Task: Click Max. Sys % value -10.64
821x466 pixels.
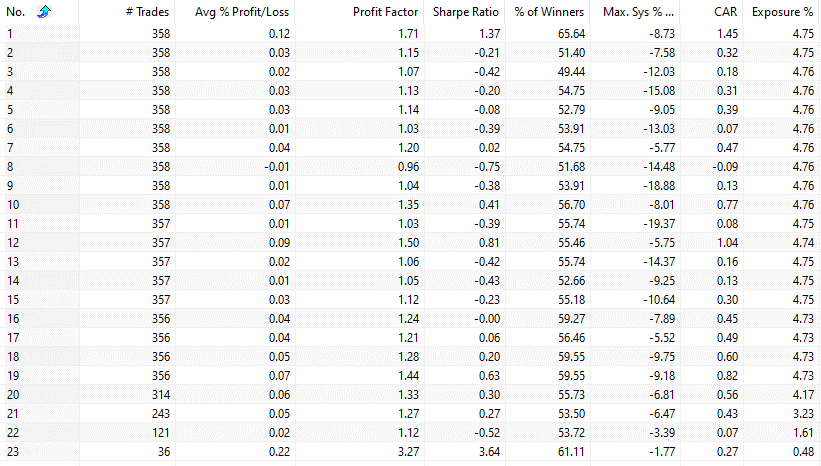Action: tap(659, 299)
